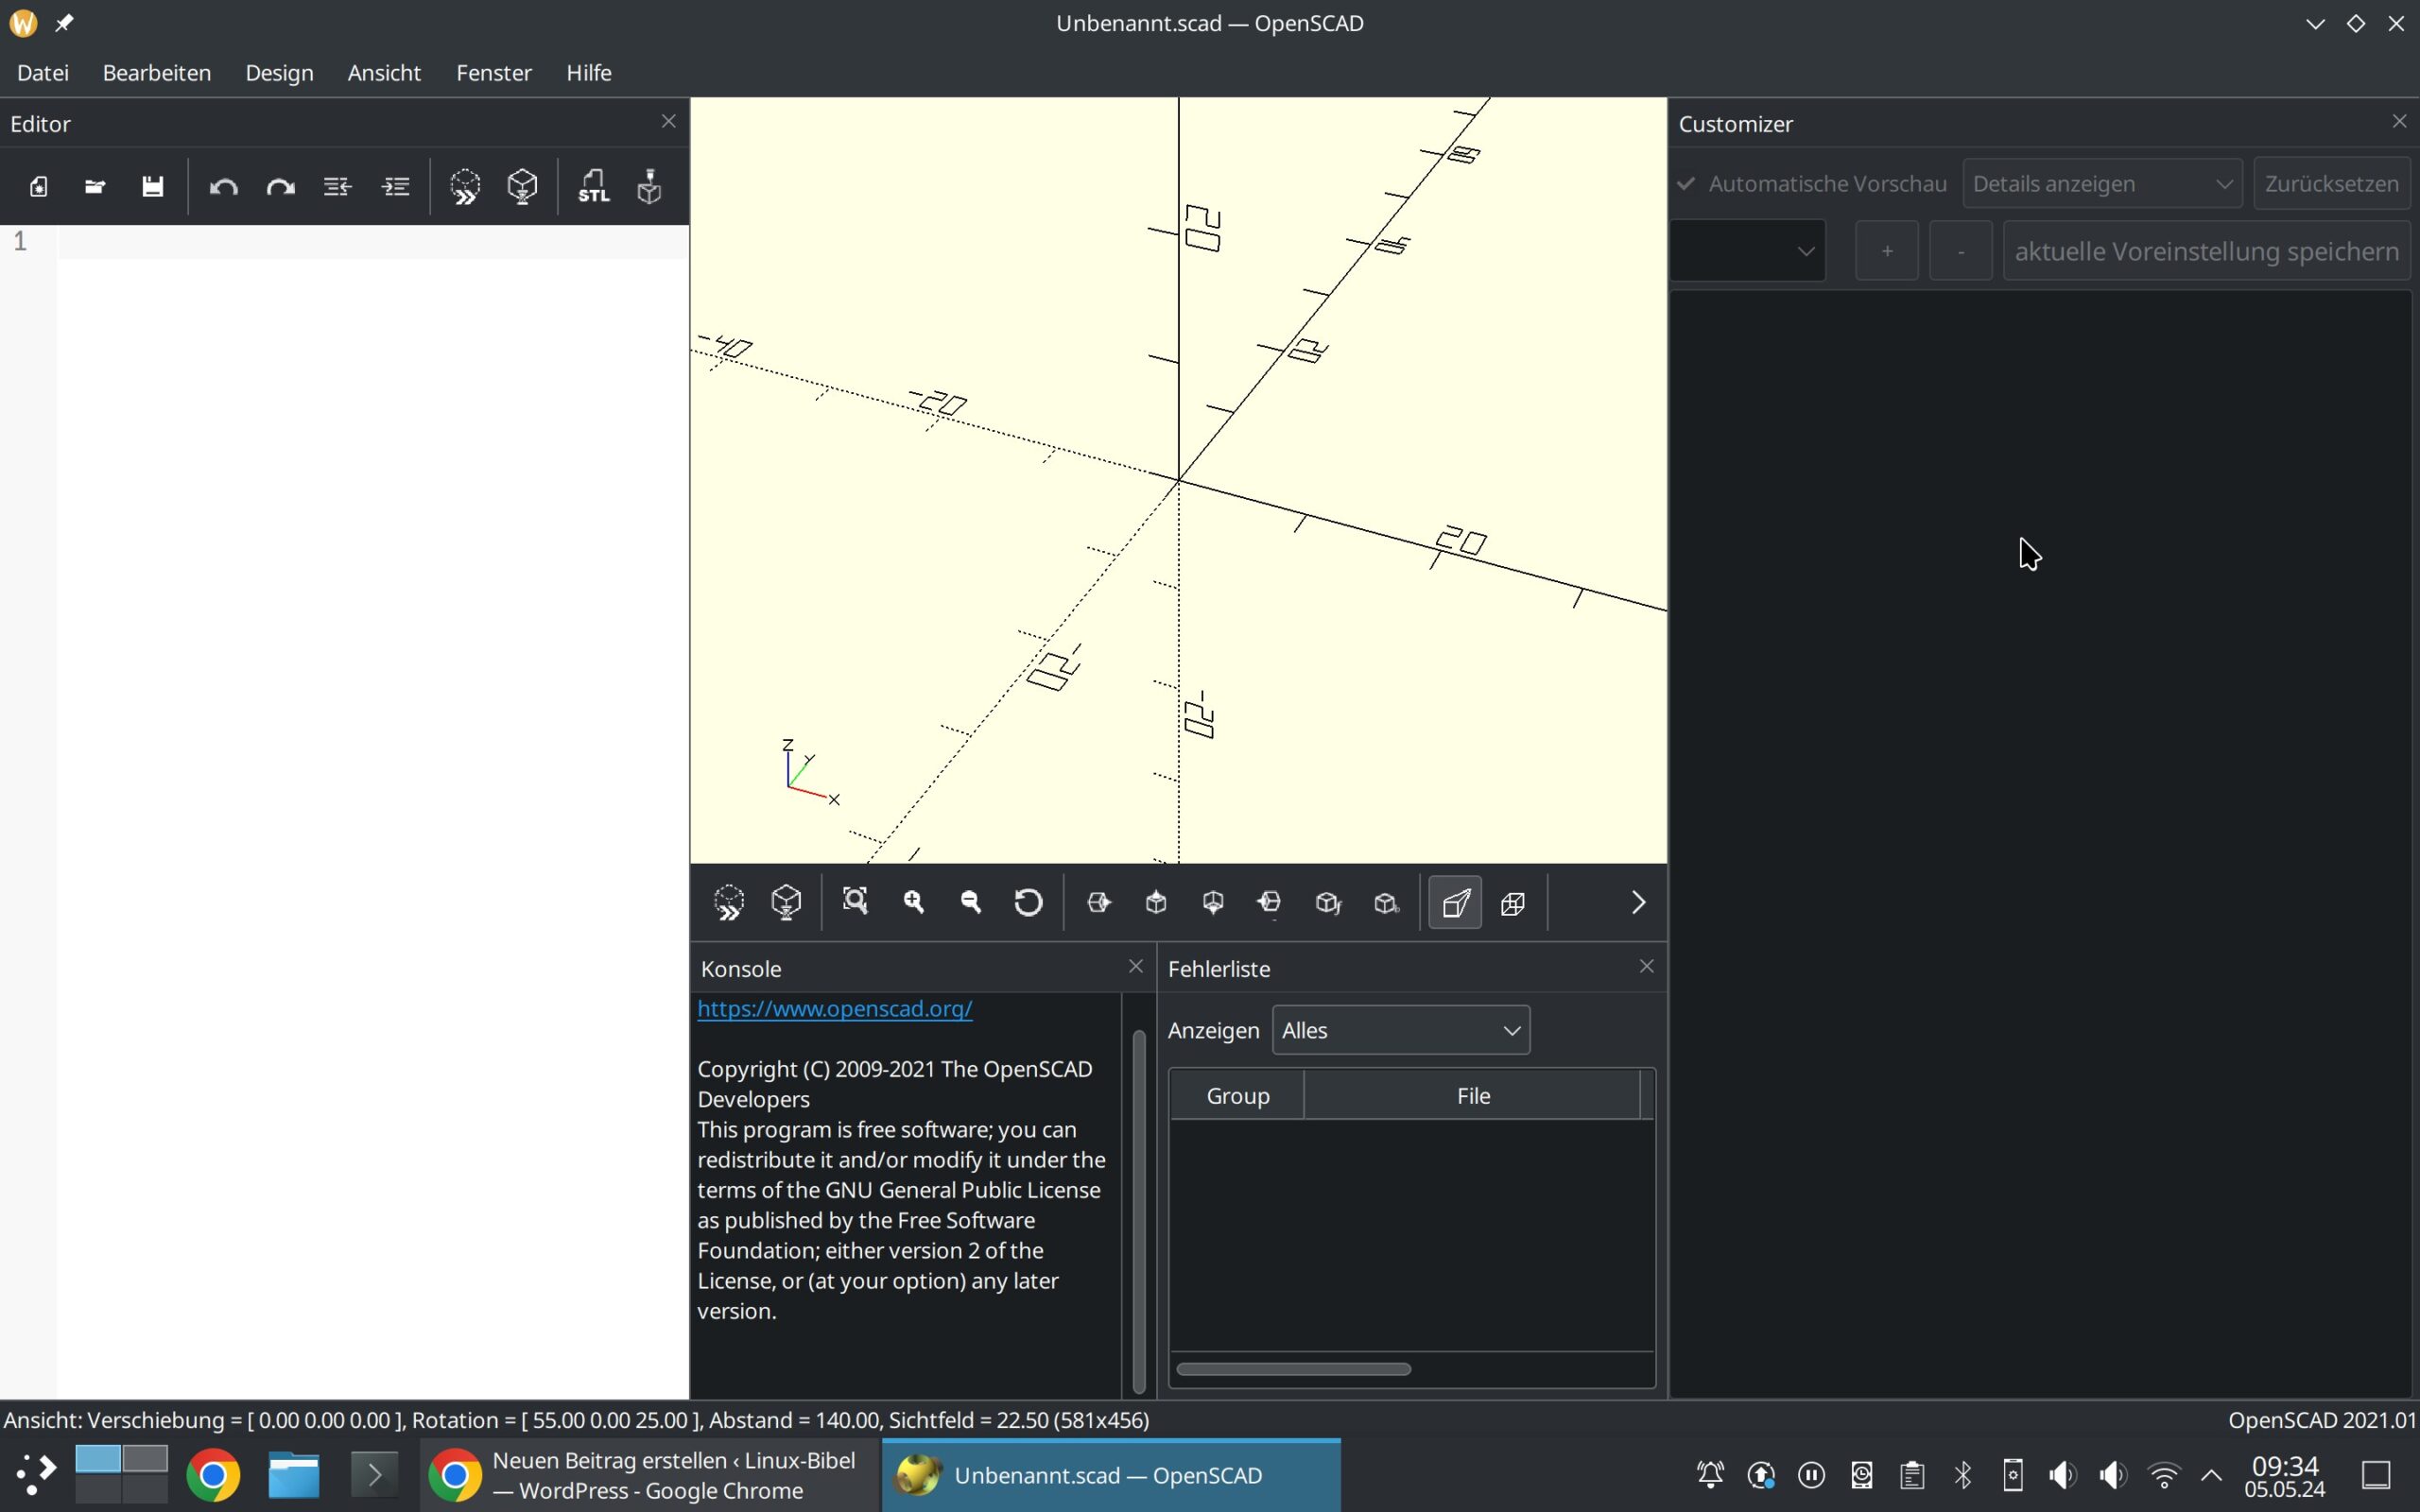Switch to the Back view cube icon
2420x1512 pixels.
(1386, 902)
